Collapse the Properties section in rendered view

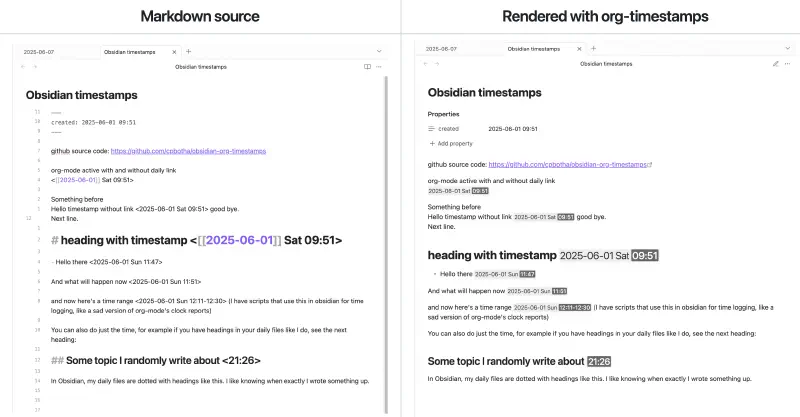[445, 114]
